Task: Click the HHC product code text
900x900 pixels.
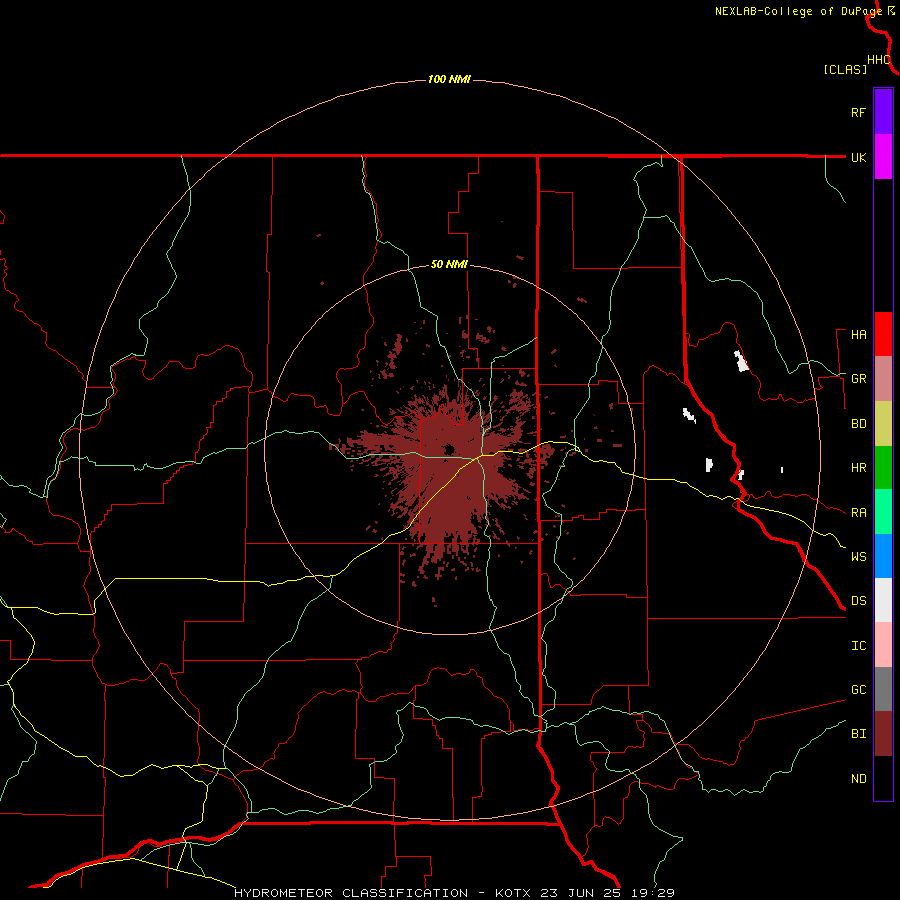Action: 879,60
